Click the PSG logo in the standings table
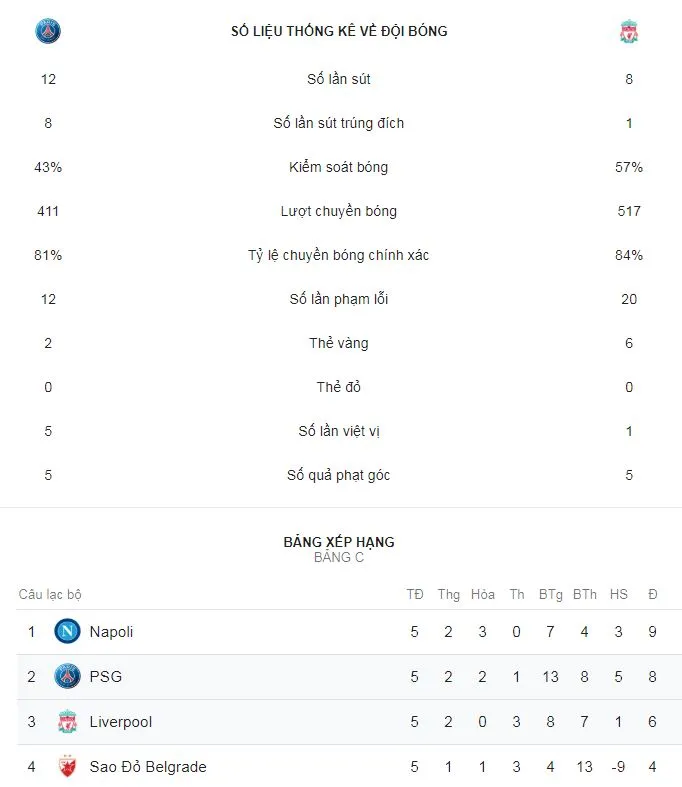682x787 pixels. click(67, 677)
